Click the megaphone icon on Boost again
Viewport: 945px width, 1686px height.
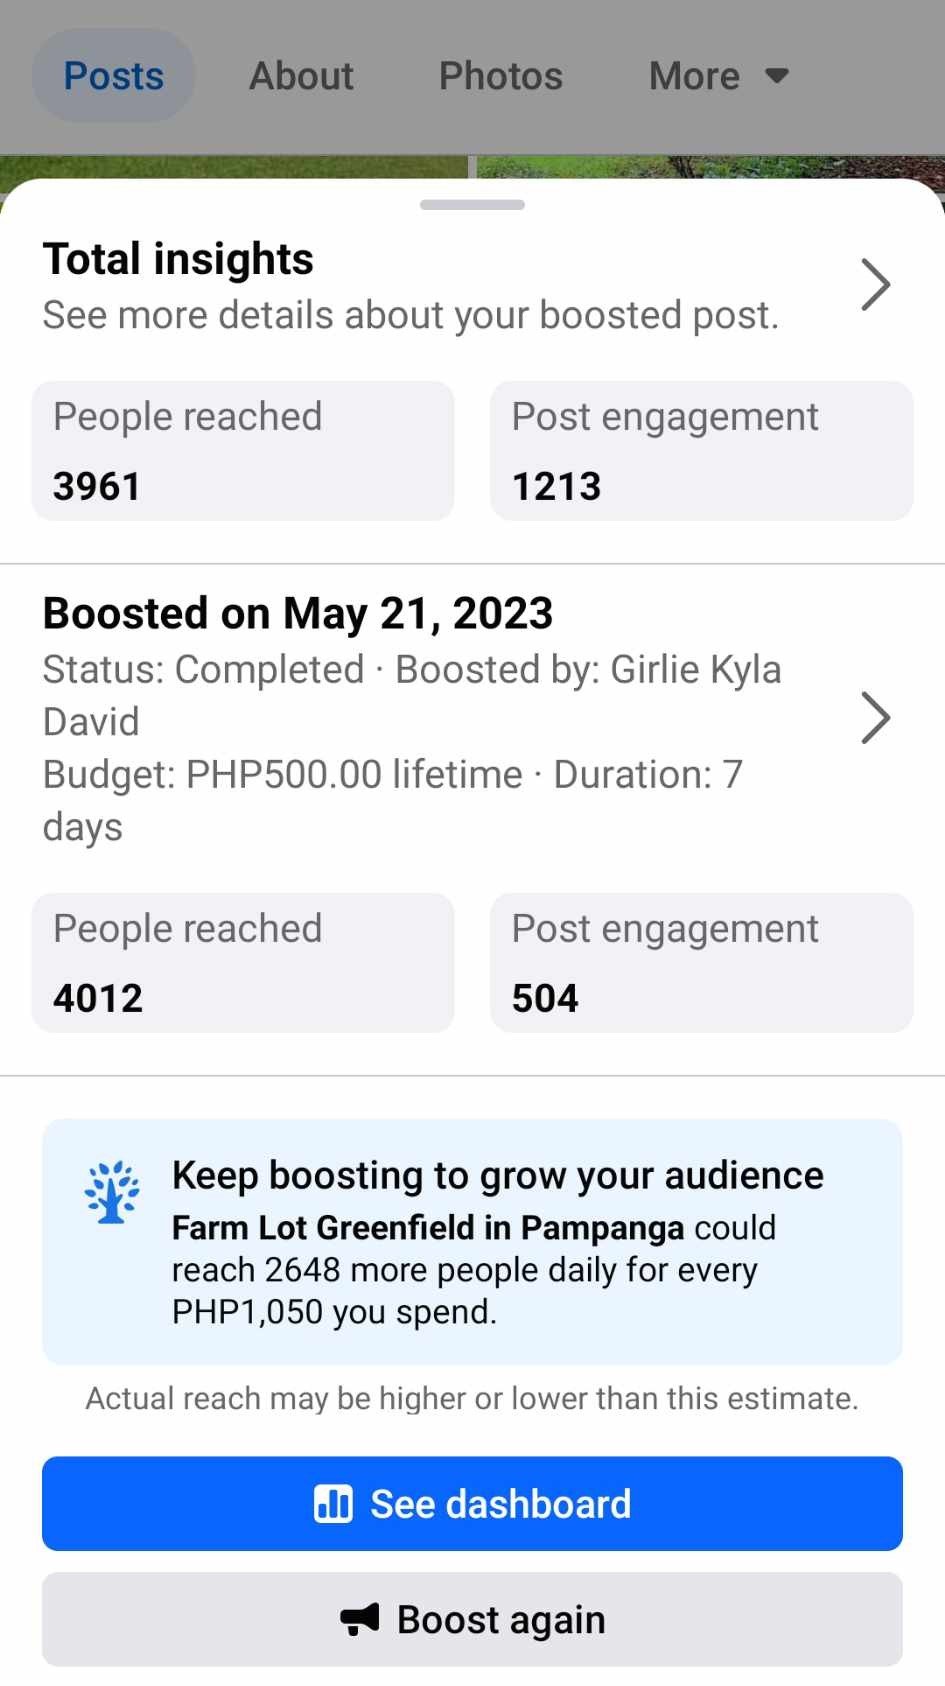[360, 1619]
